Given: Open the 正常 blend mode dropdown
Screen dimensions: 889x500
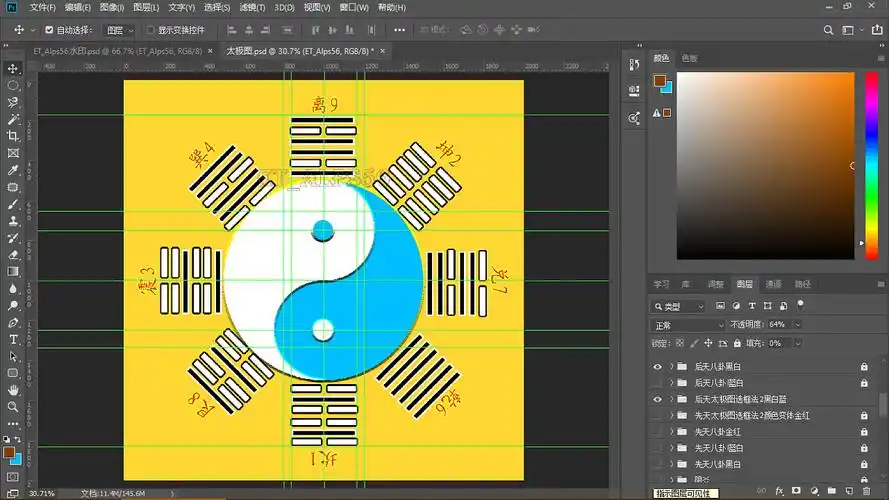Looking at the screenshot, I should [688, 325].
